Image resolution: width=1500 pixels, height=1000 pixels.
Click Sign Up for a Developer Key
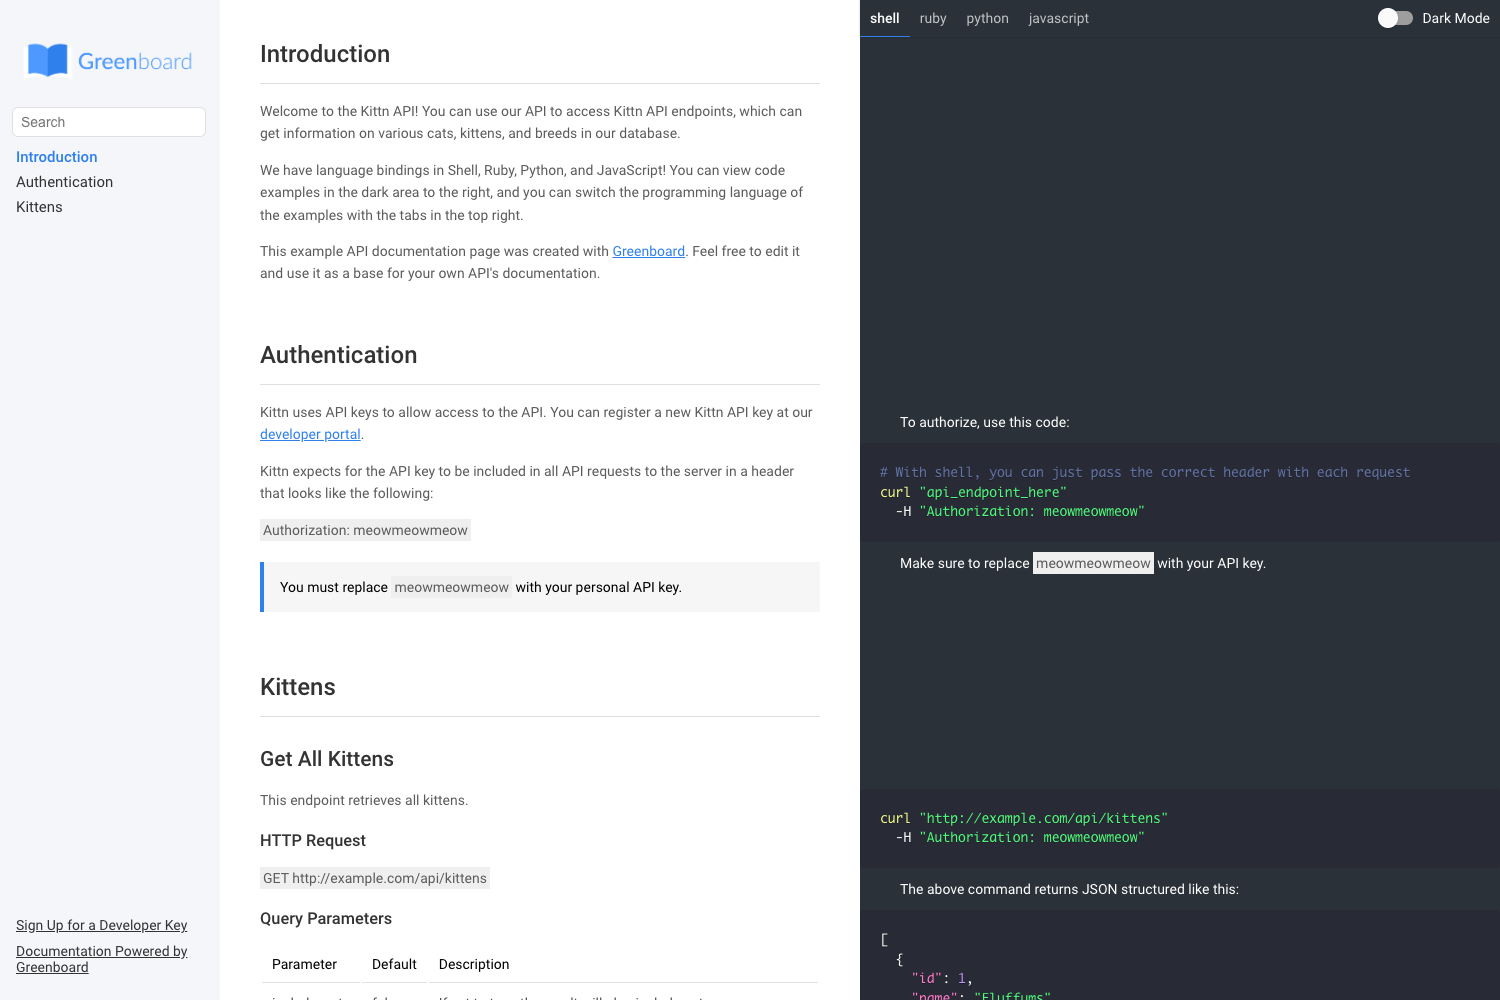pos(102,925)
